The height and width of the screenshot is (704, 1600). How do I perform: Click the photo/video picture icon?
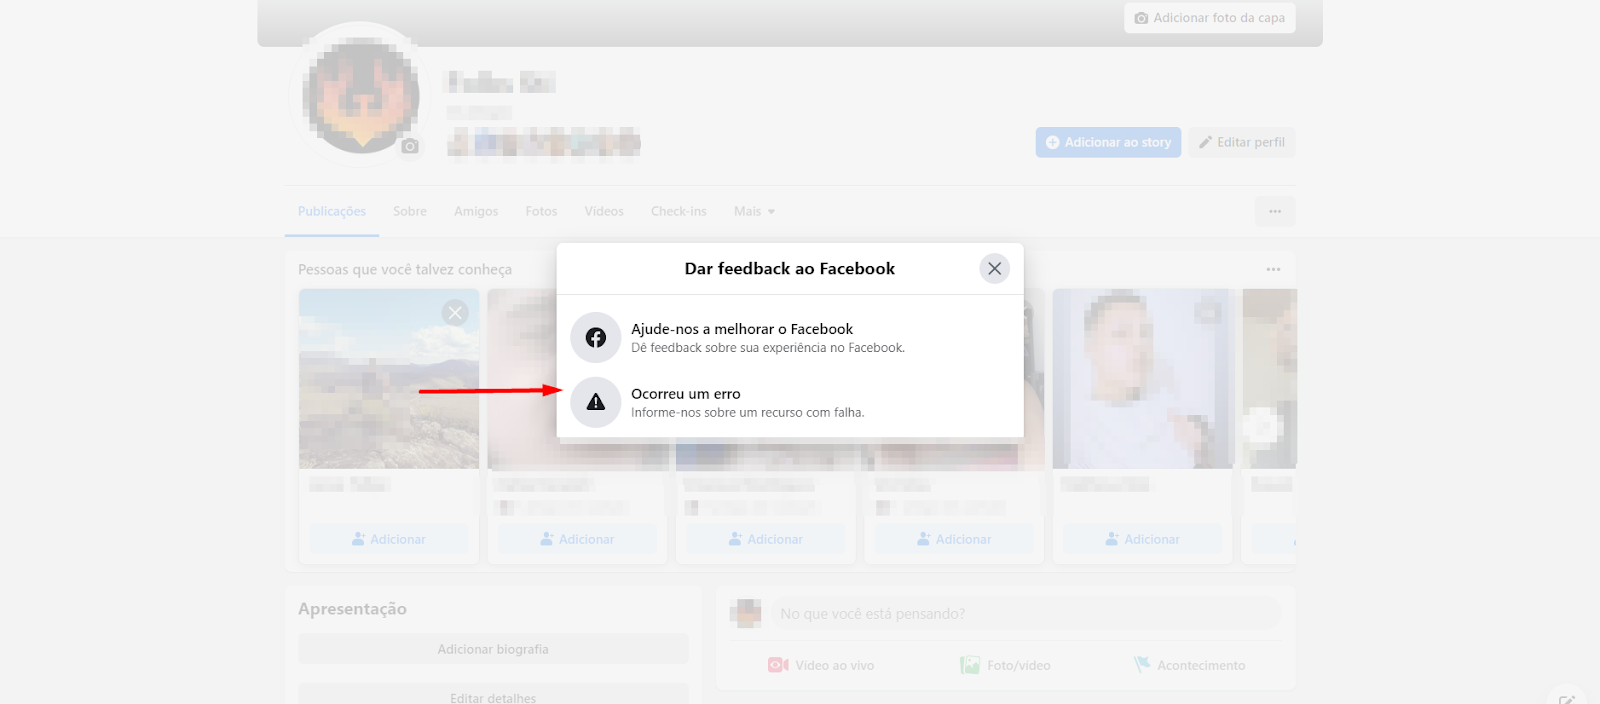pyautogui.click(x=970, y=665)
